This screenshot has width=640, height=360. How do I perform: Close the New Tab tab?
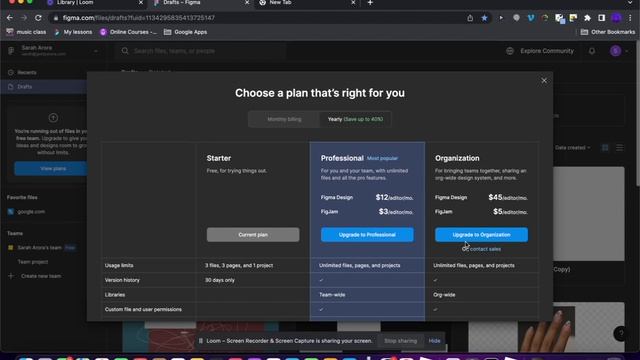pyautogui.click(x=353, y=3)
